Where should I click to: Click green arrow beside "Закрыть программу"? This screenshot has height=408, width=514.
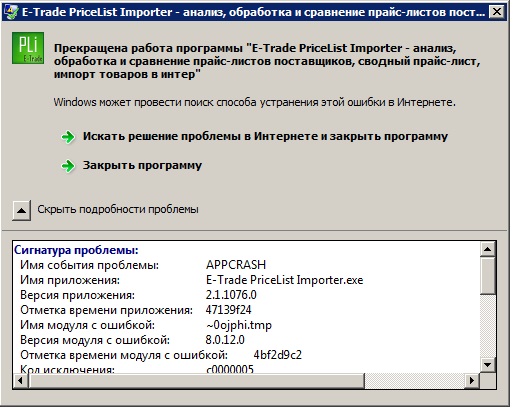(68, 166)
